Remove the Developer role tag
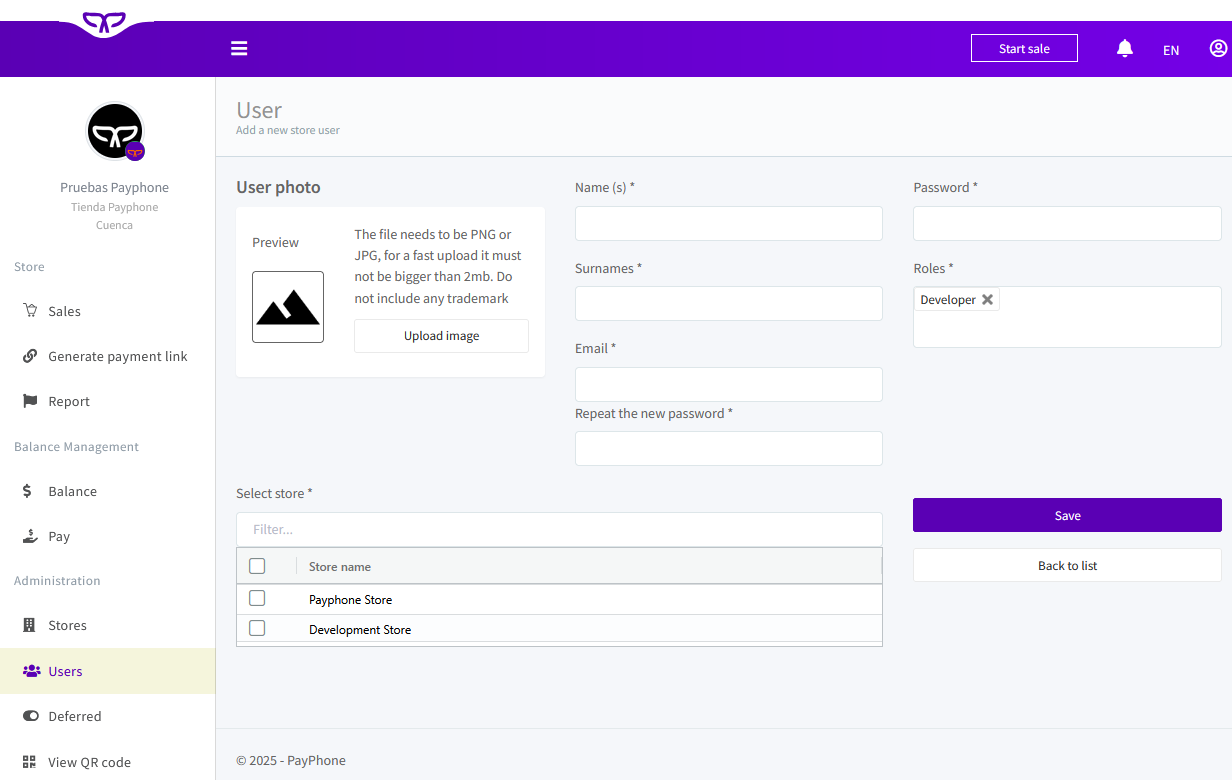Viewport: 1232px width, 780px height. coord(987,299)
